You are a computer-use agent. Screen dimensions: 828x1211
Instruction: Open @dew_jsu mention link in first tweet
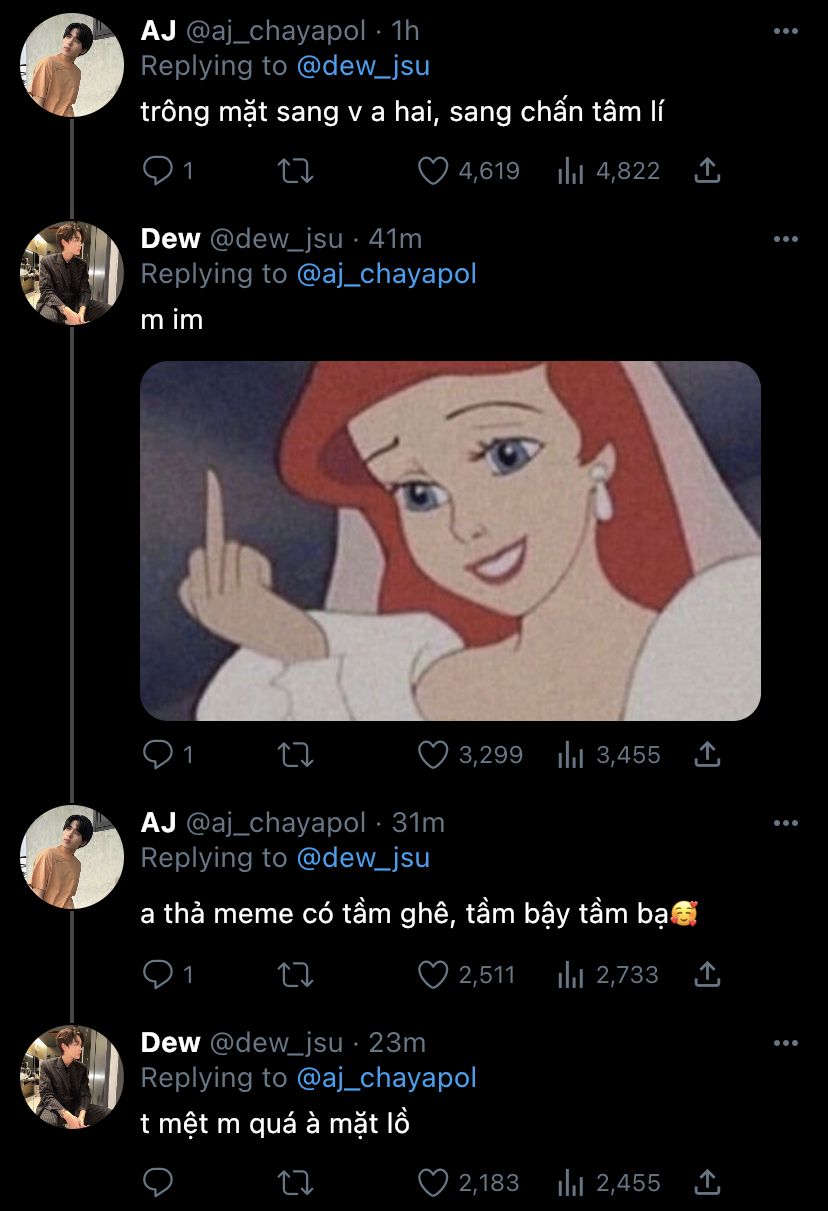coord(363,66)
